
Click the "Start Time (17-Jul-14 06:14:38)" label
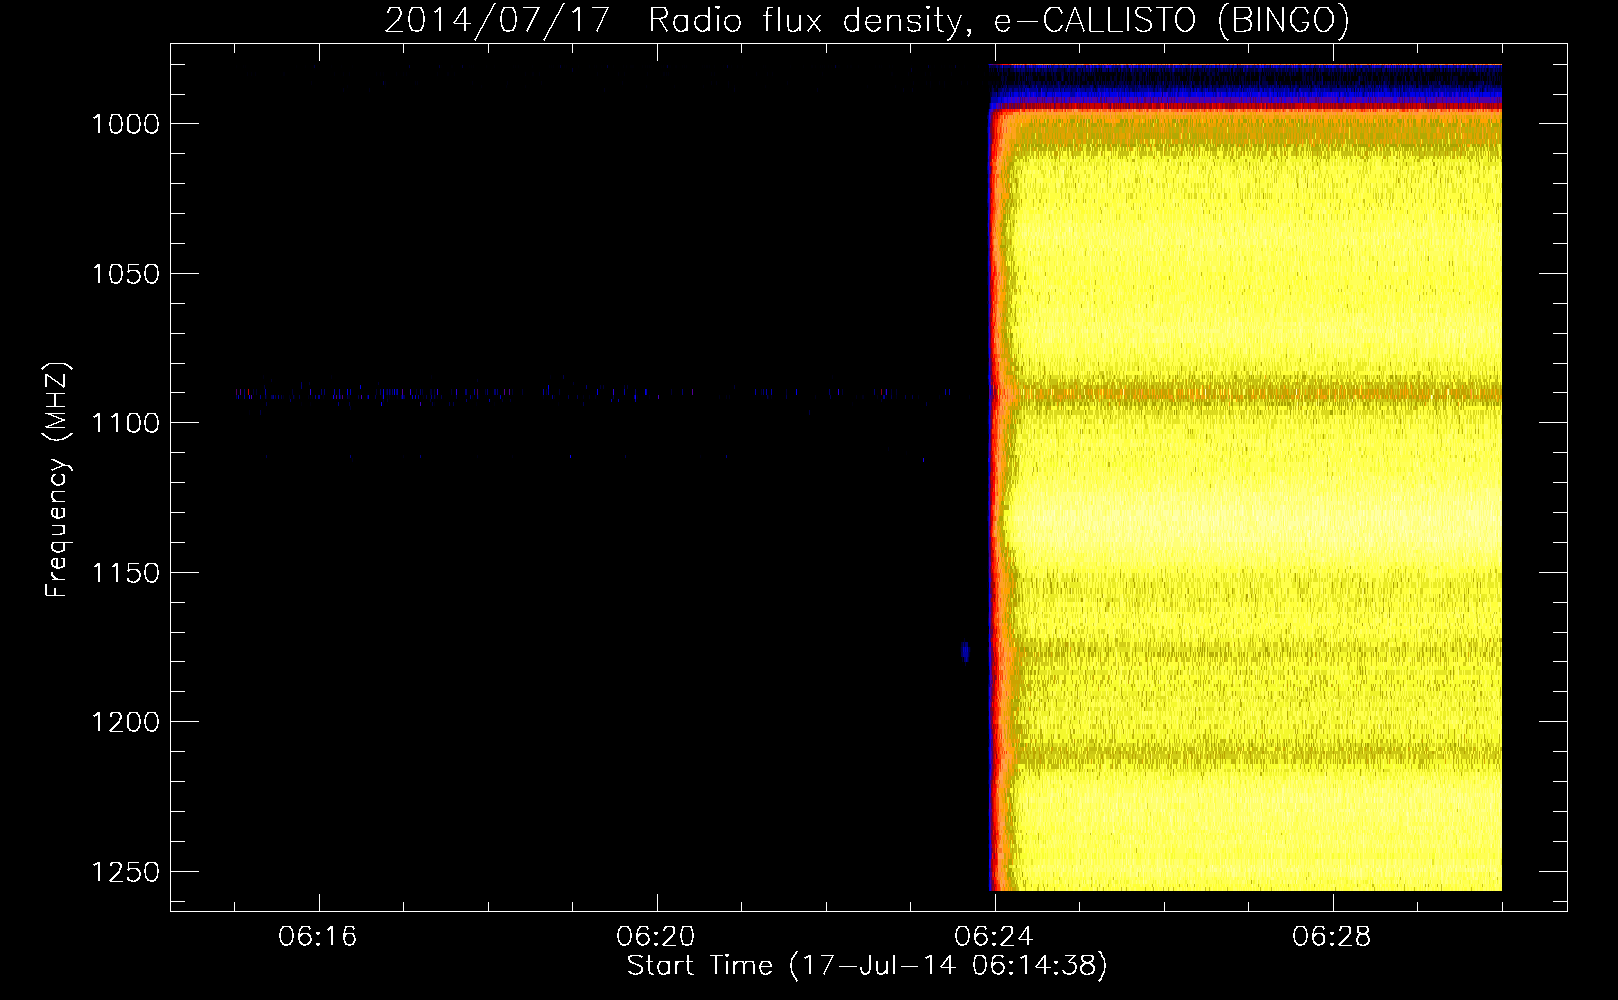point(867,966)
